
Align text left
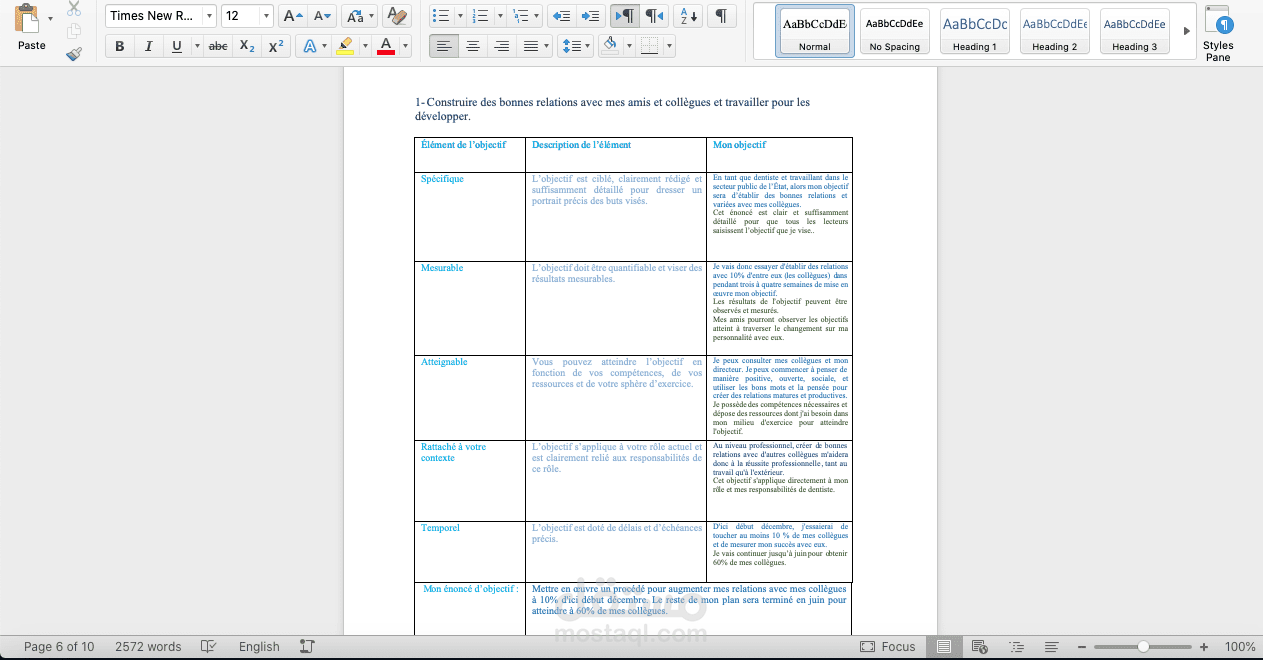click(444, 46)
